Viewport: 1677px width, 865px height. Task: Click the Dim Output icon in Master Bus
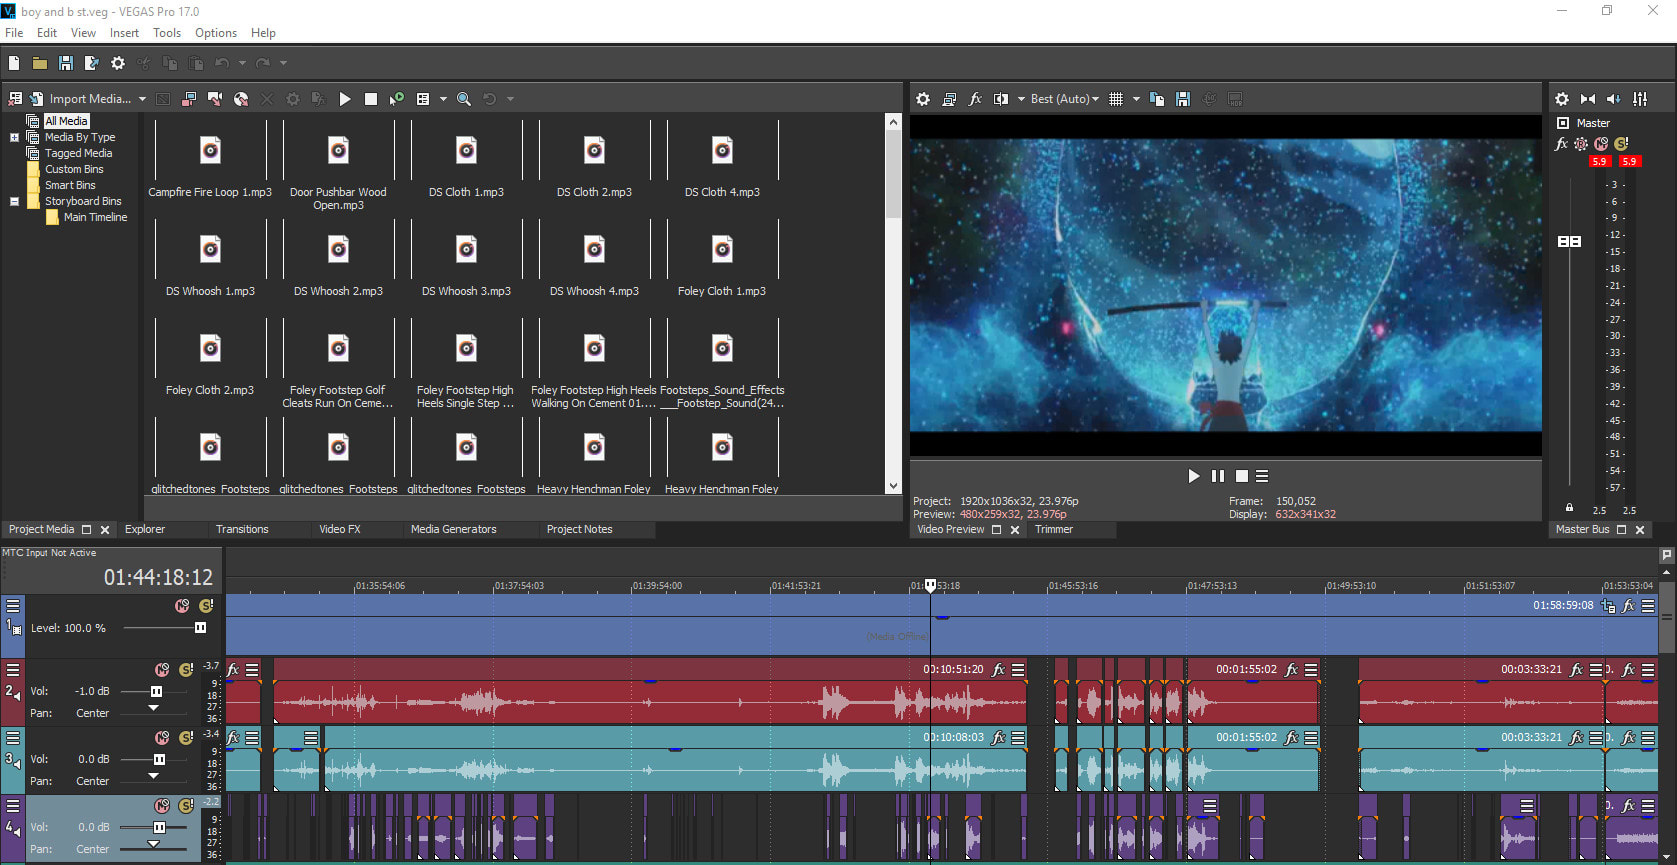pyautogui.click(x=1614, y=99)
